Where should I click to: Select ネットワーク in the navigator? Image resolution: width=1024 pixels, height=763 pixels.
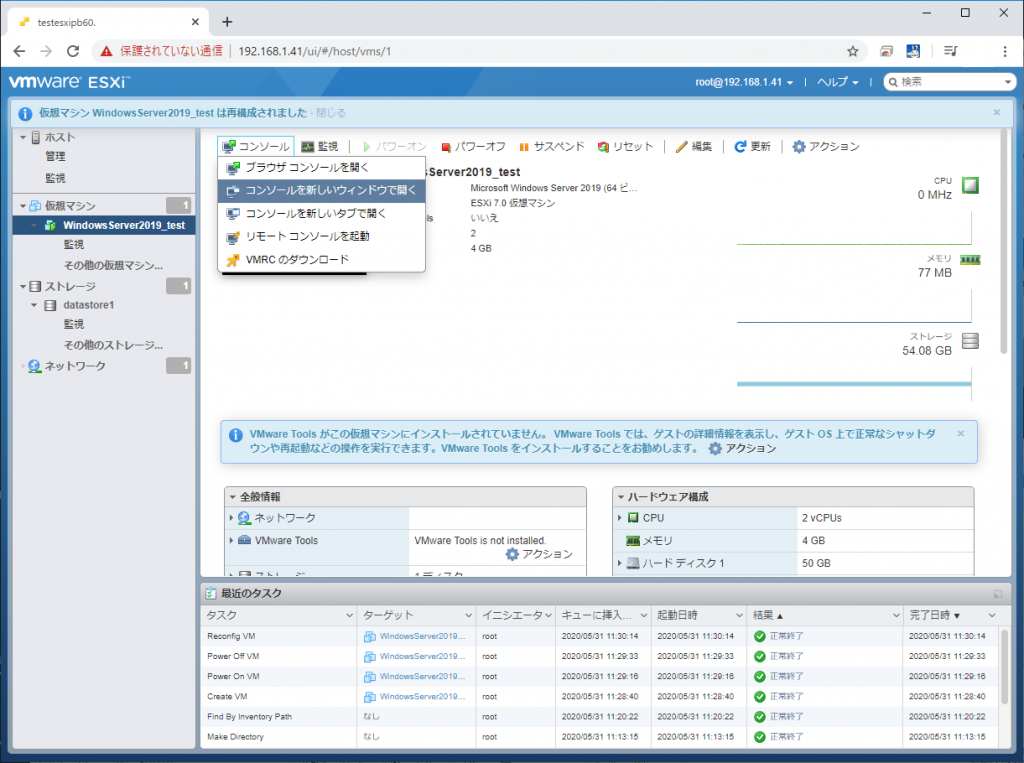74,366
